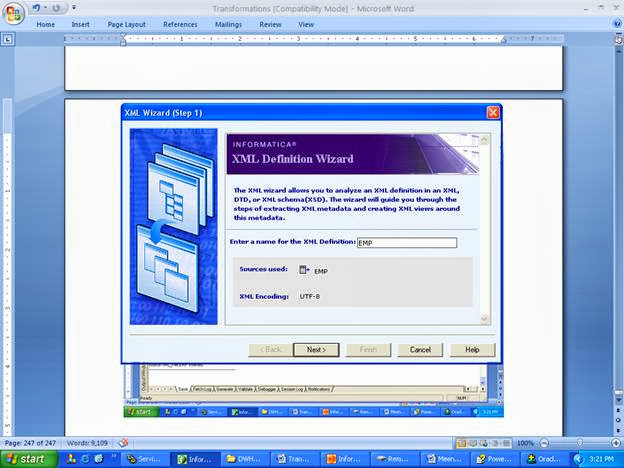Image resolution: width=624 pixels, height=468 pixels.
Task: Click the proofing errors icon in status bar
Action: point(123,443)
